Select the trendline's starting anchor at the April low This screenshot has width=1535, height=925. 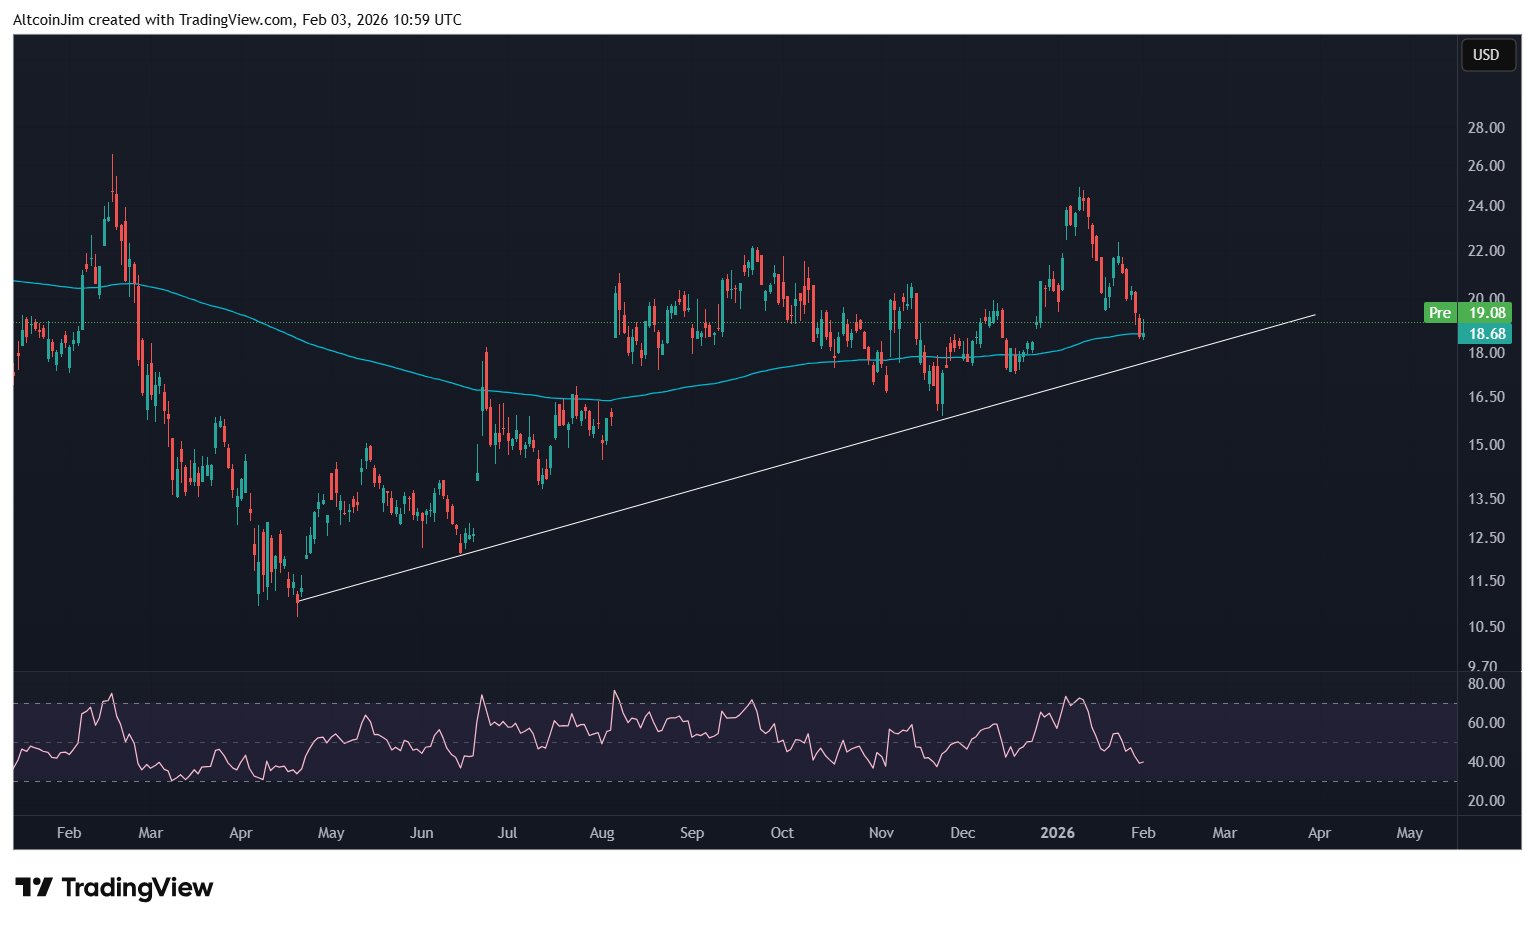click(x=299, y=600)
